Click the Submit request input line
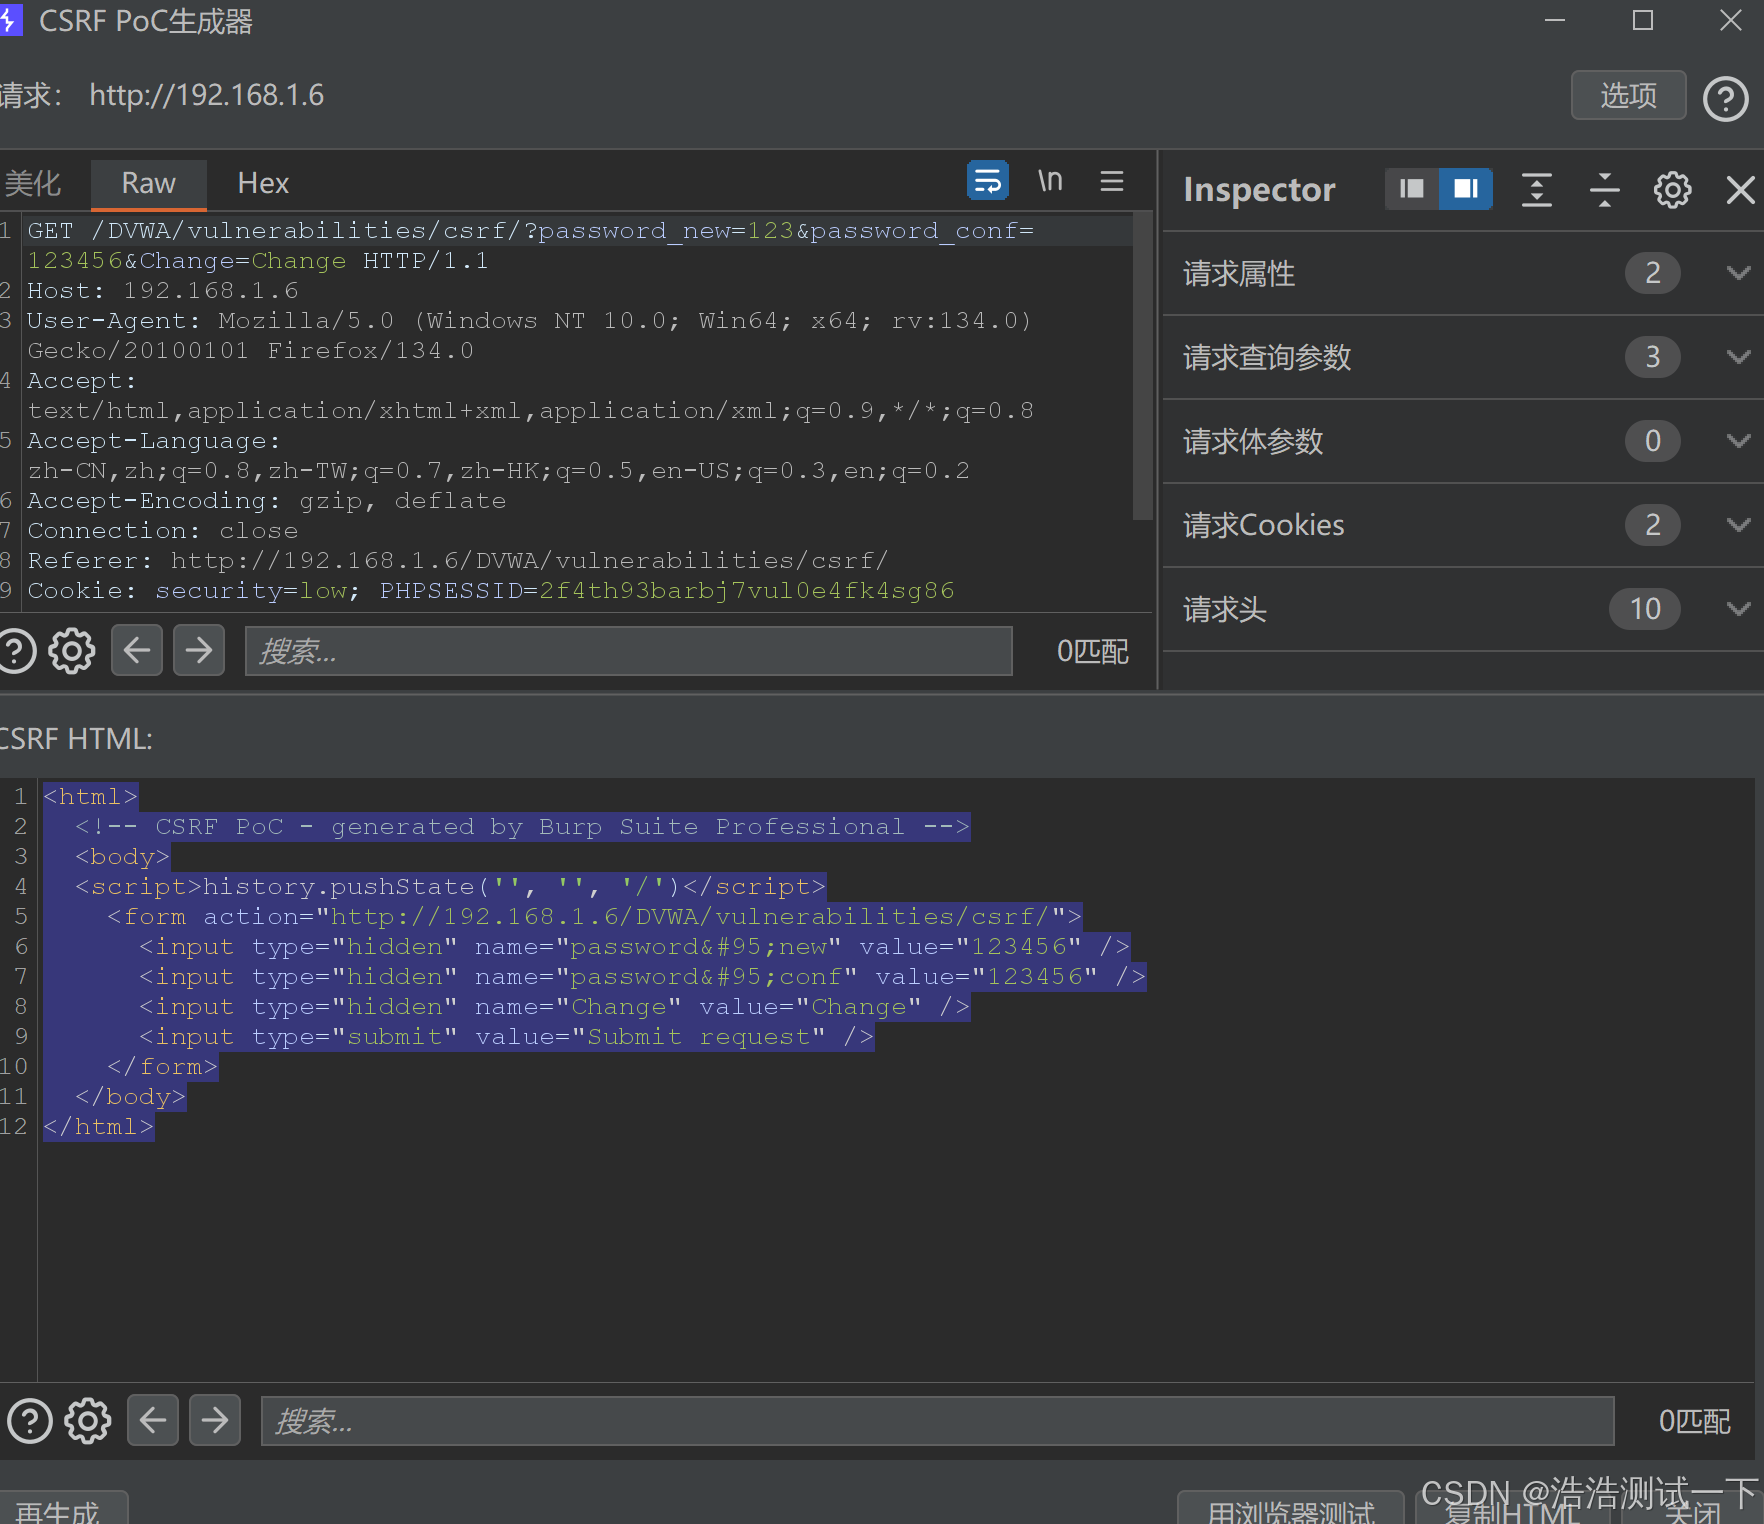This screenshot has width=1764, height=1524. pos(507,1037)
